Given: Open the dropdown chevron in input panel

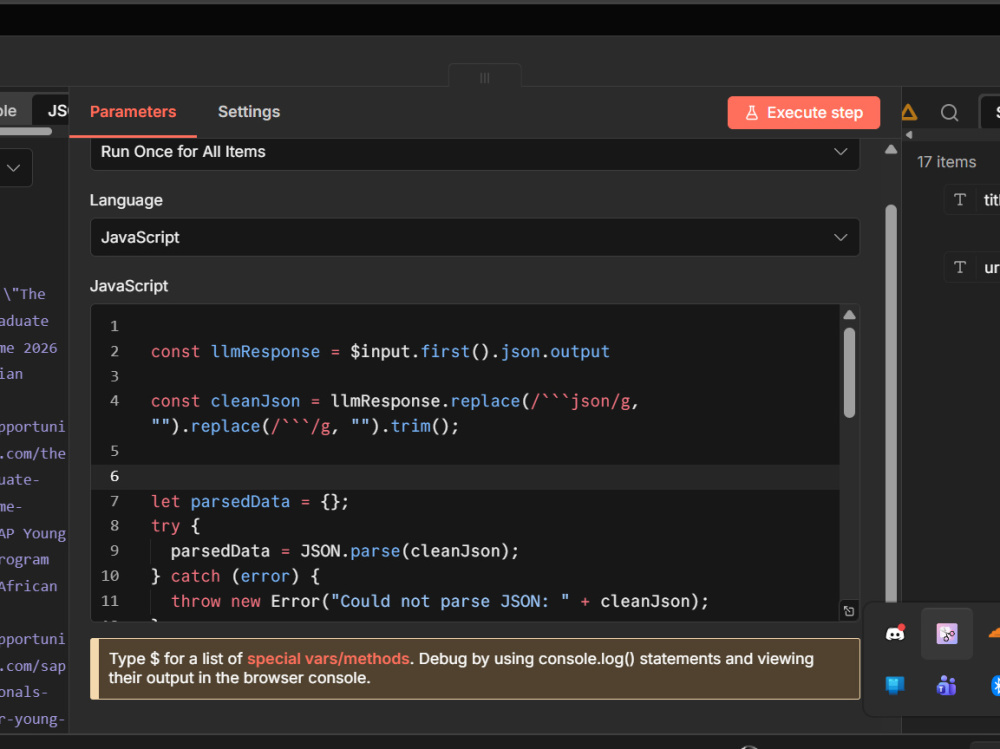Looking at the screenshot, I should pyautogui.click(x=13, y=168).
